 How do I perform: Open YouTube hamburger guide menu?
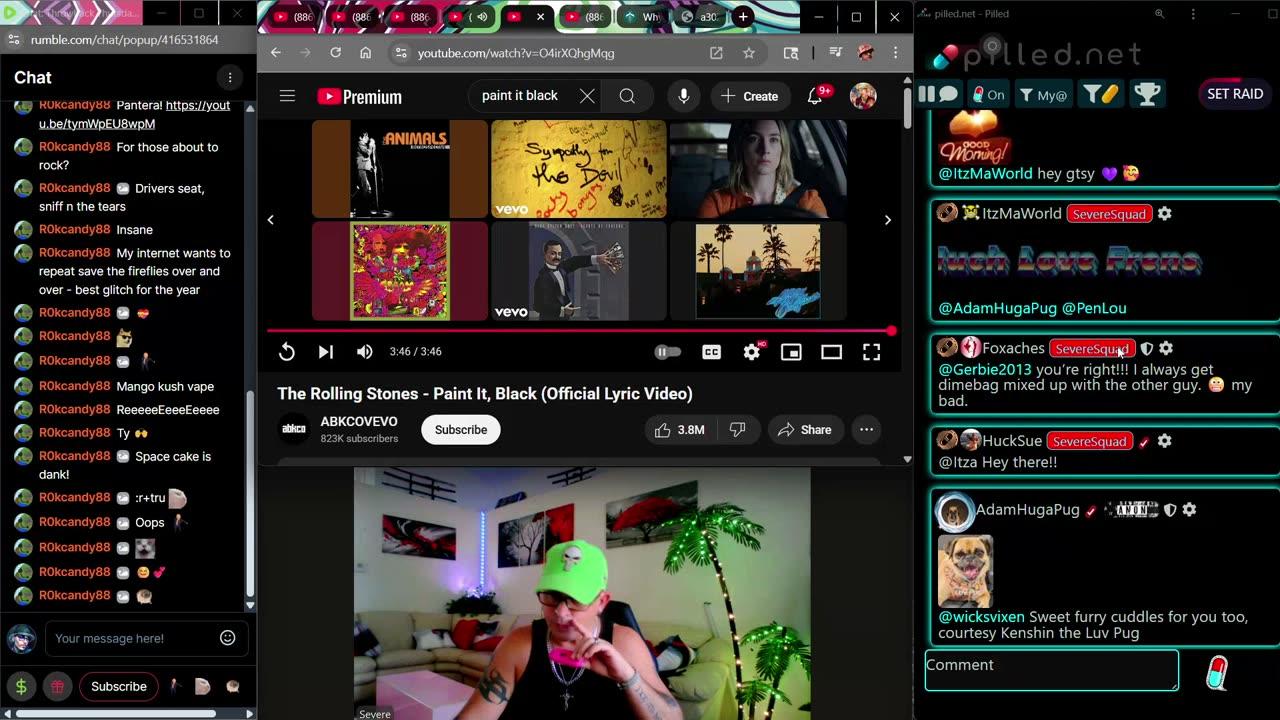[x=287, y=96]
